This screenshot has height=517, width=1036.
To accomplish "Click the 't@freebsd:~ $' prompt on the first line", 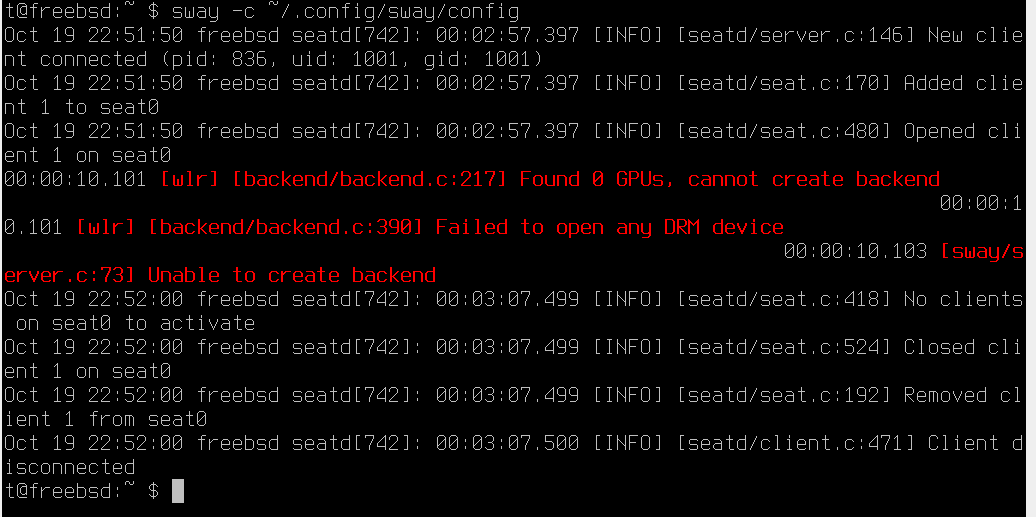I will 82,11.
